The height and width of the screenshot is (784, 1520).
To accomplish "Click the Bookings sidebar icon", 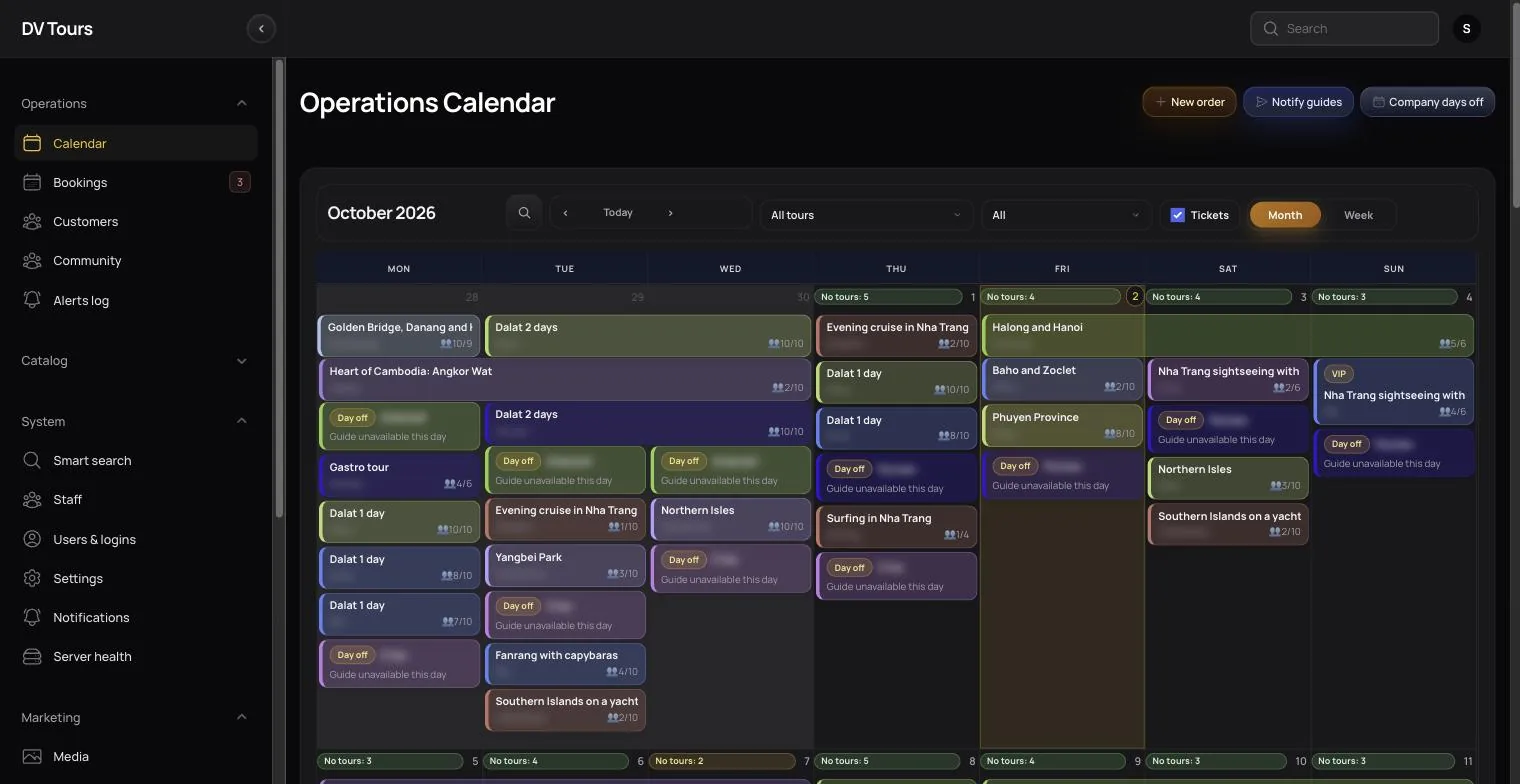I will [32, 182].
